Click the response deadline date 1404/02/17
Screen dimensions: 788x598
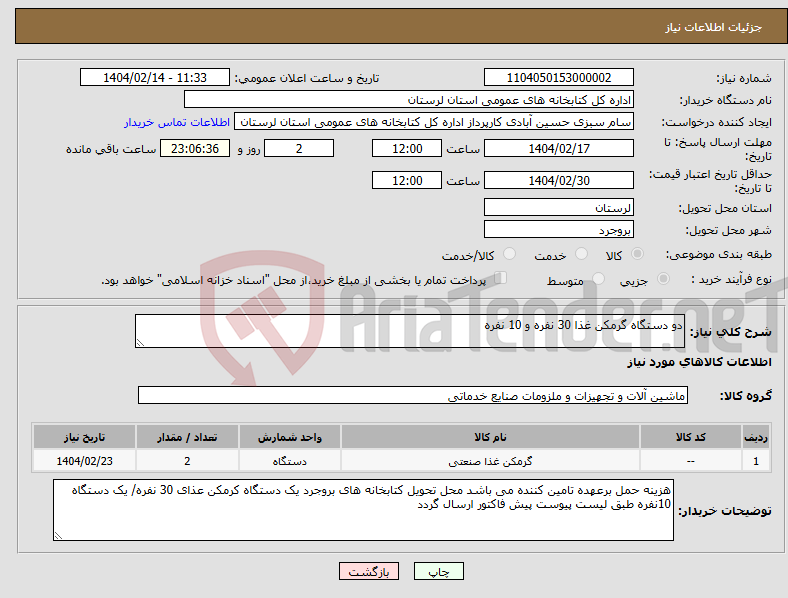point(558,149)
